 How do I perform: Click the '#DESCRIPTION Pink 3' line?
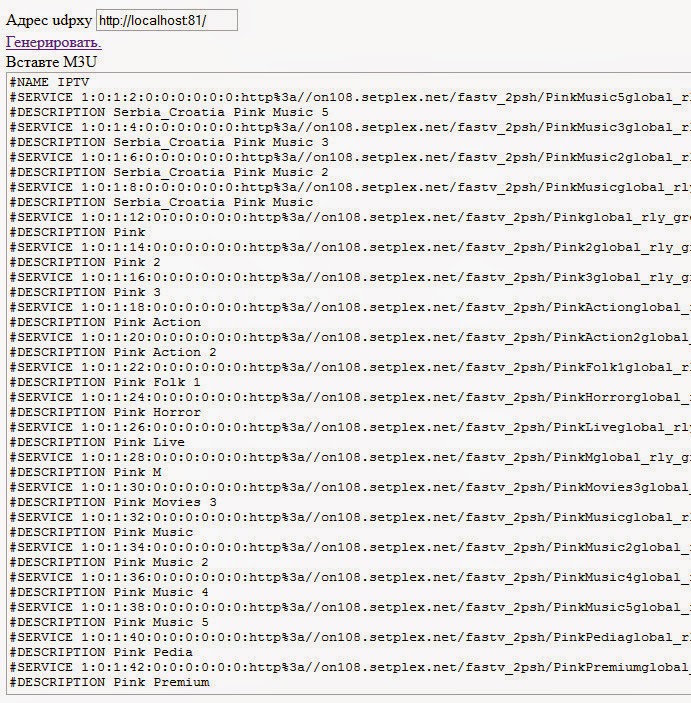(x=85, y=292)
